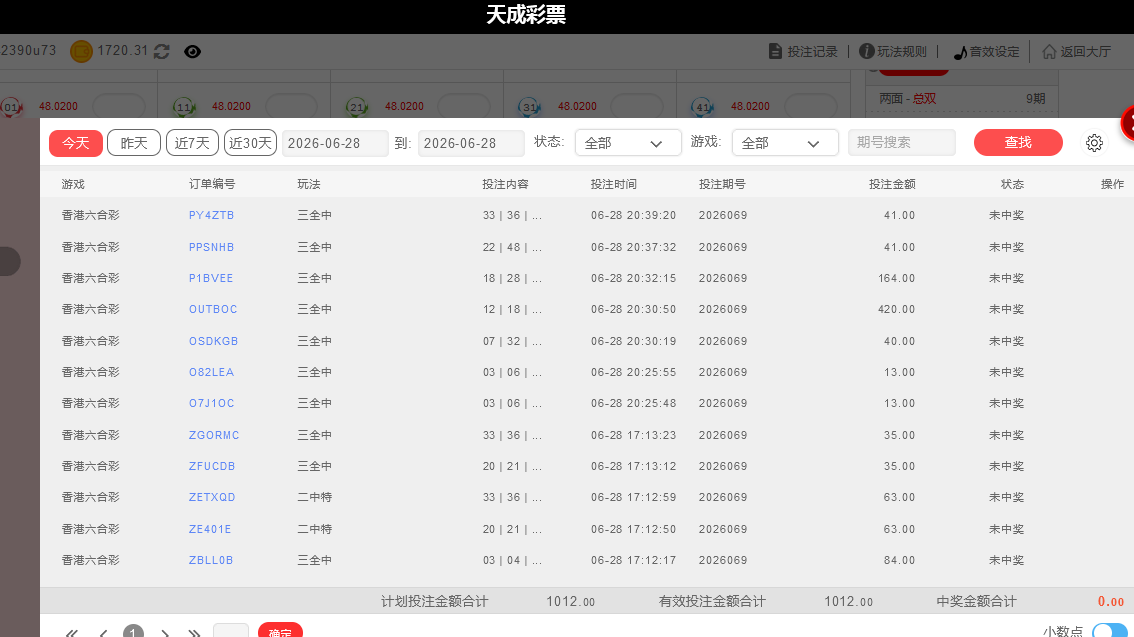
Task: Refresh the balance with the reload icon
Action: pyautogui.click(x=162, y=51)
